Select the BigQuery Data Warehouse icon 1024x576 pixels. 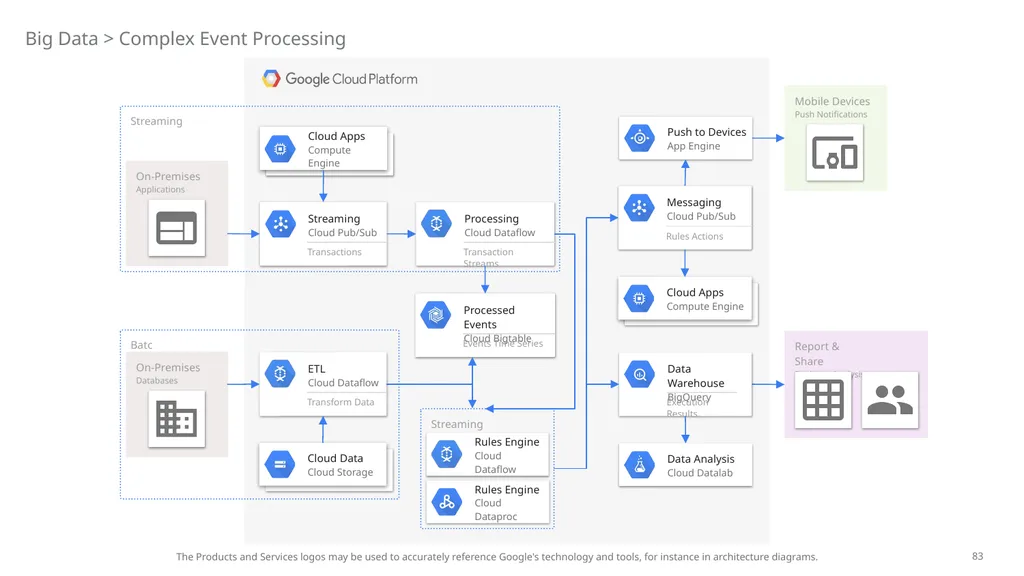[x=639, y=375]
